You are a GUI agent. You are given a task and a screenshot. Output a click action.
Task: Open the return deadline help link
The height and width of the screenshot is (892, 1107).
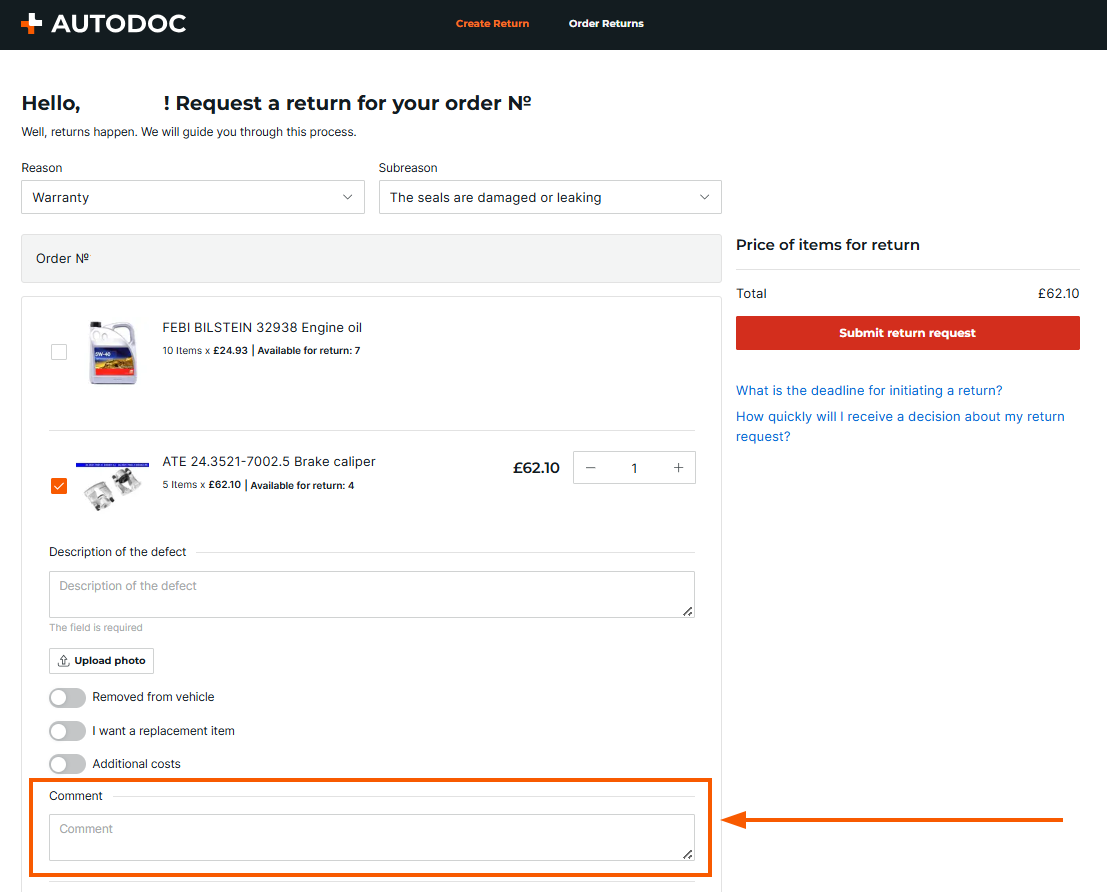click(869, 391)
